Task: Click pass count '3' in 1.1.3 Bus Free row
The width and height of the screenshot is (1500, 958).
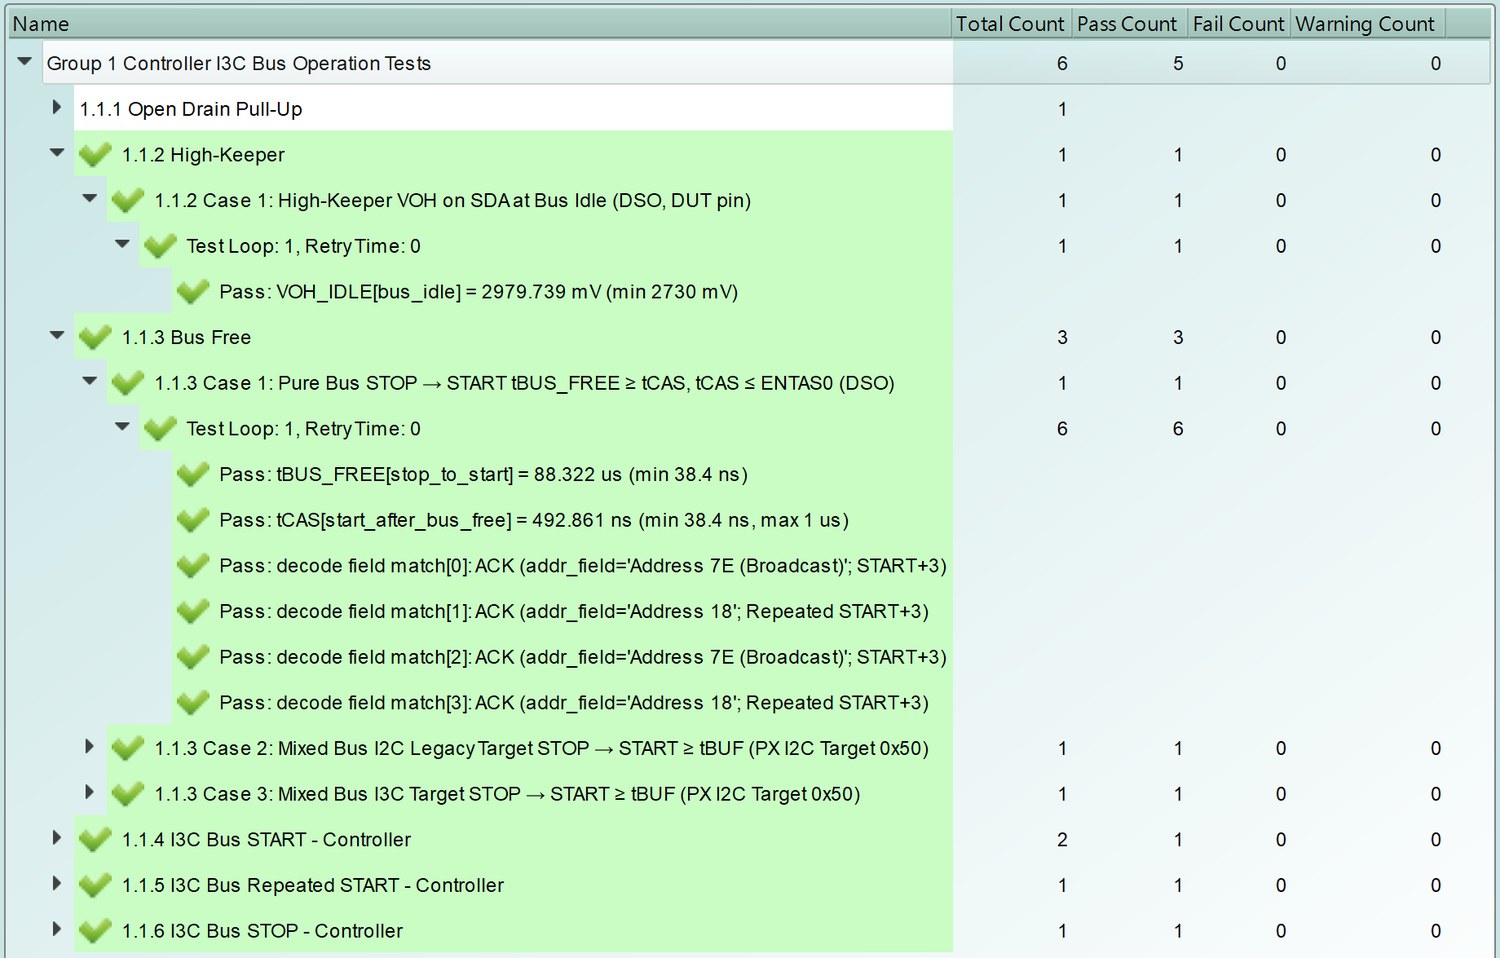Action: click(1178, 338)
